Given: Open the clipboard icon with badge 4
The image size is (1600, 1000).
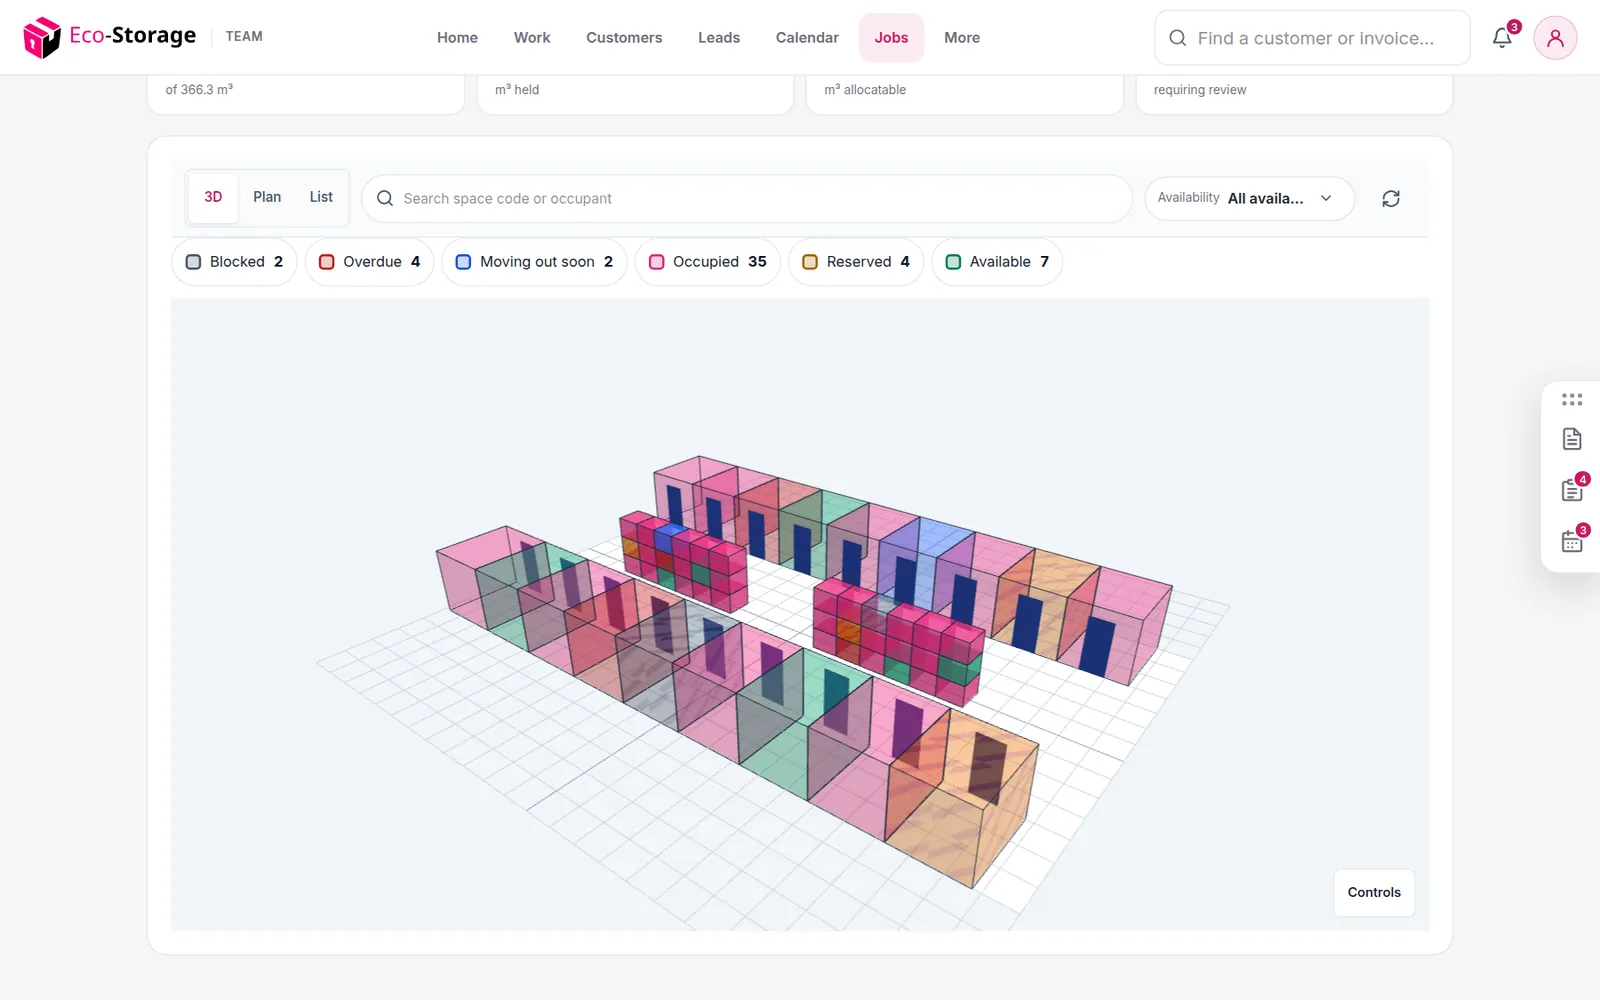Looking at the screenshot, I should (1572, 490).
